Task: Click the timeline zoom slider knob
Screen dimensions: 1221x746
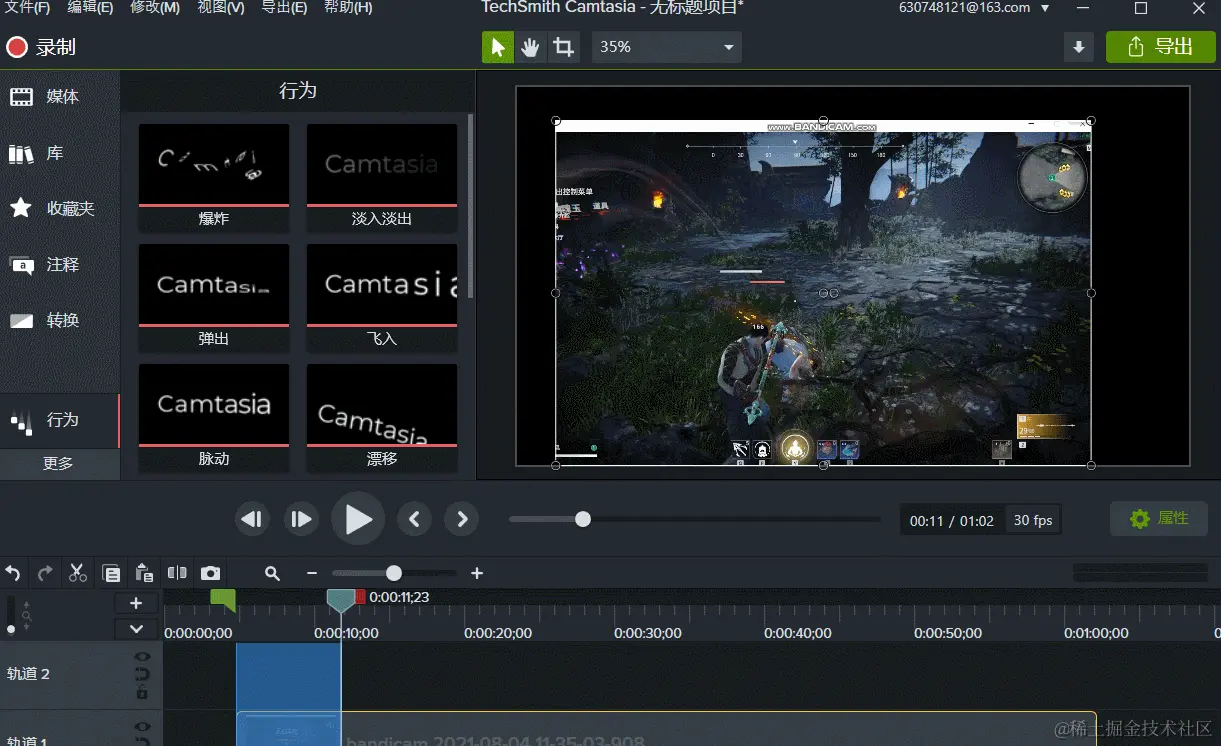Action: coord(394,573)
